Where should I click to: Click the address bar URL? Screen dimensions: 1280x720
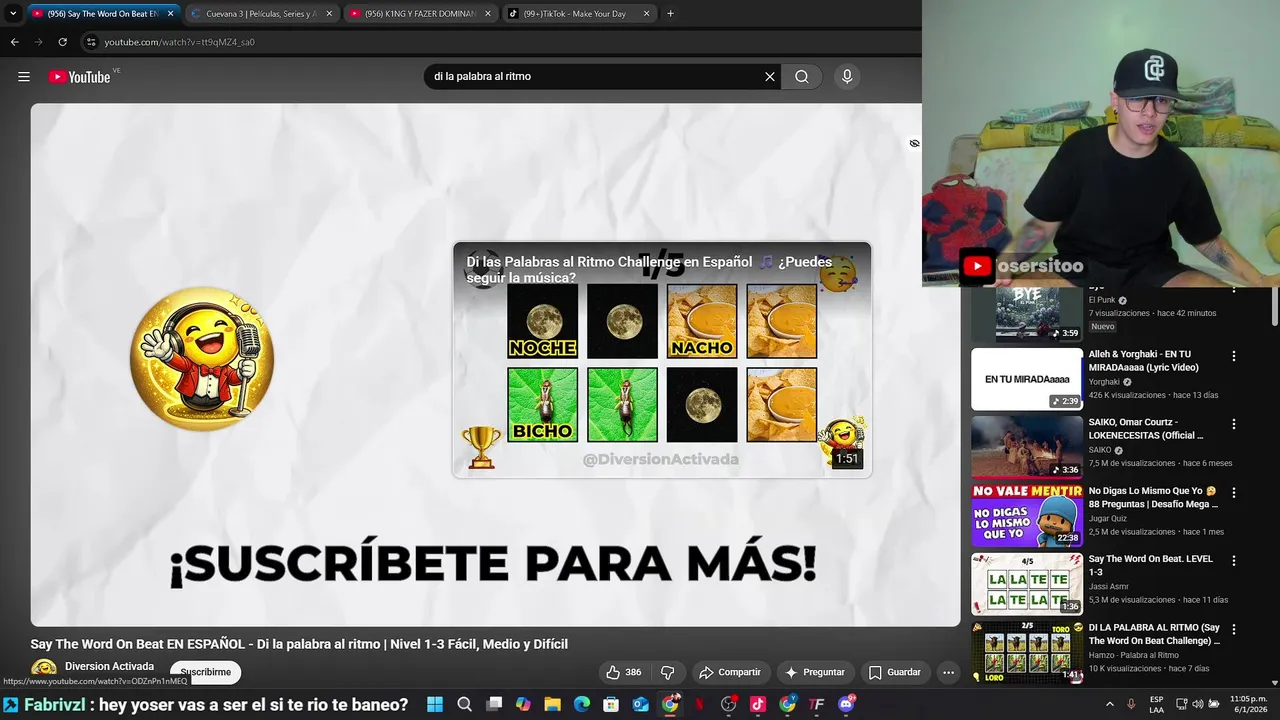180,42
